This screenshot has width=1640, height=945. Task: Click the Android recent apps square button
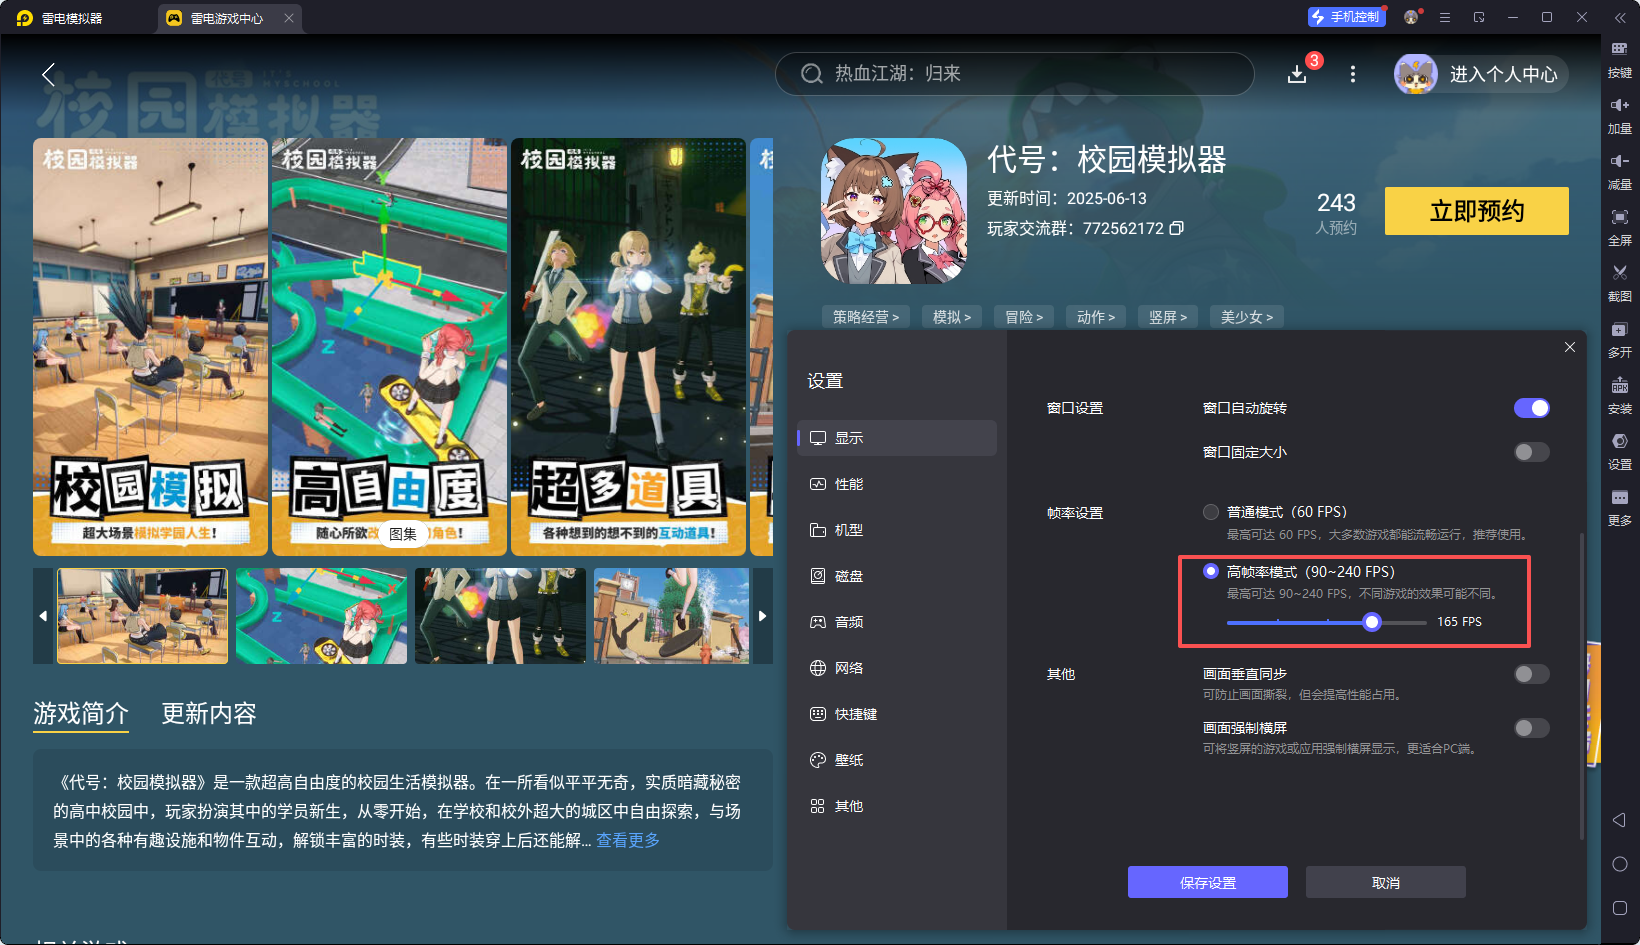point(1620,908)
